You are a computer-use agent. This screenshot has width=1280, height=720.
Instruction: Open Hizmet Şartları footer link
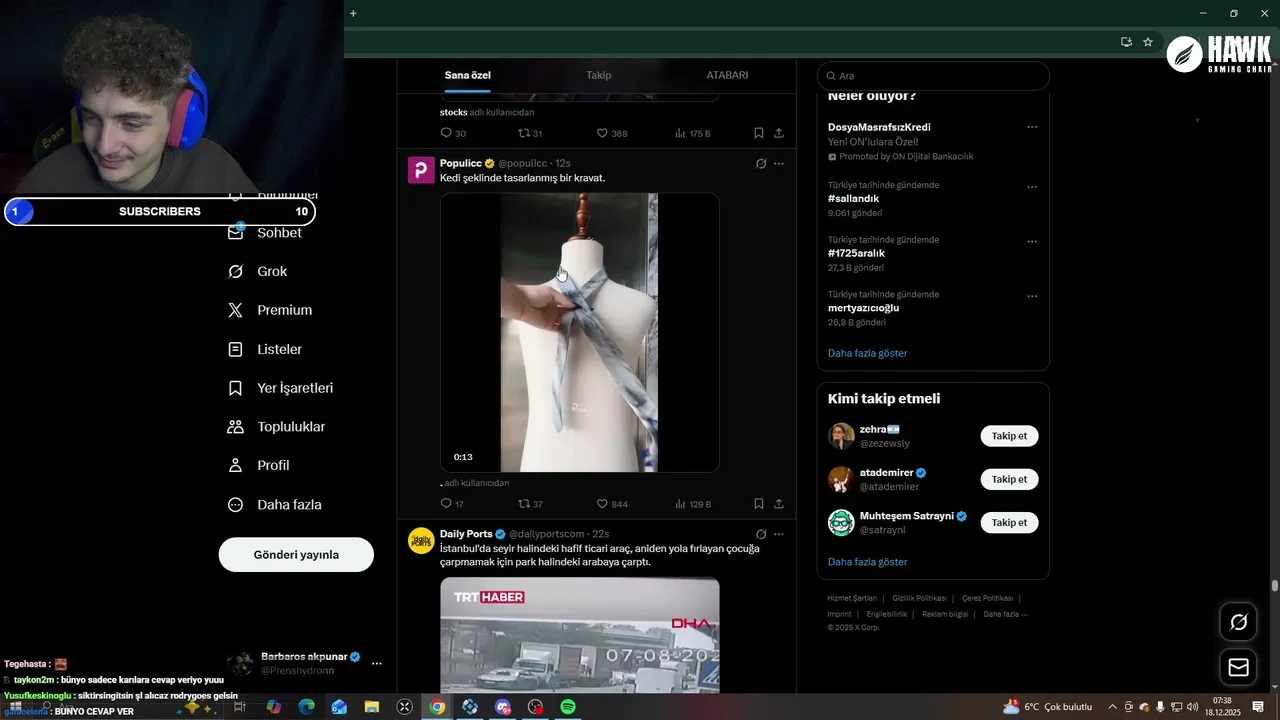click(x=852, y=598)
